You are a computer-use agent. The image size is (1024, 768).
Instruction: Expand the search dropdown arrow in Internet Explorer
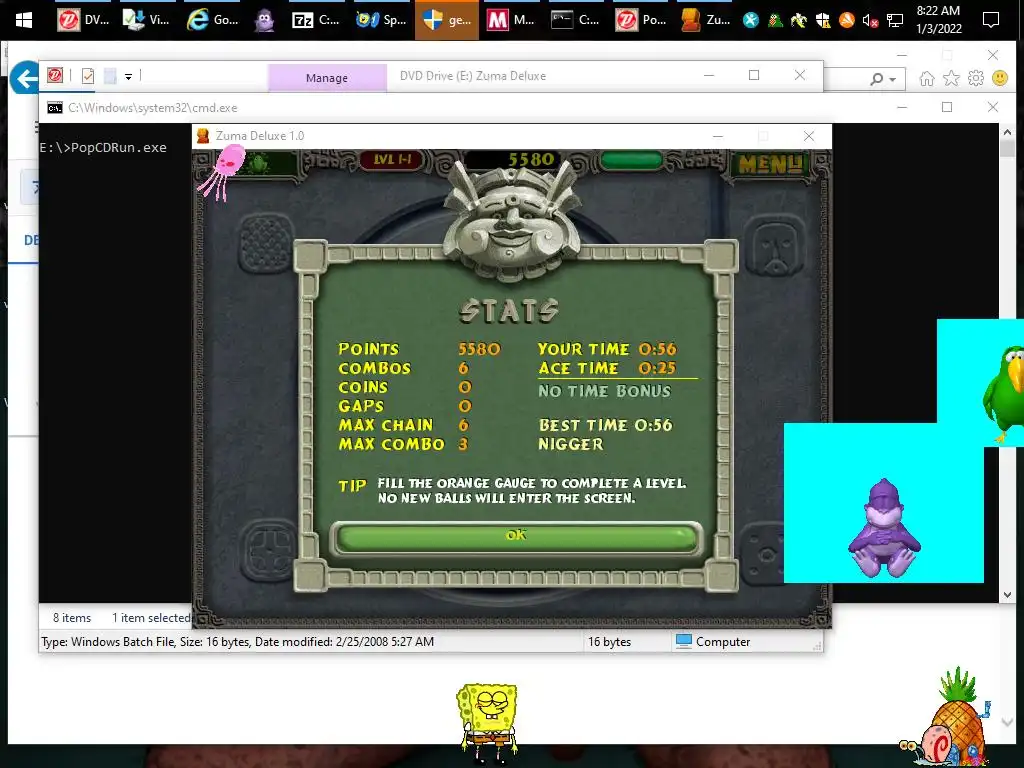tap(893, 80)
